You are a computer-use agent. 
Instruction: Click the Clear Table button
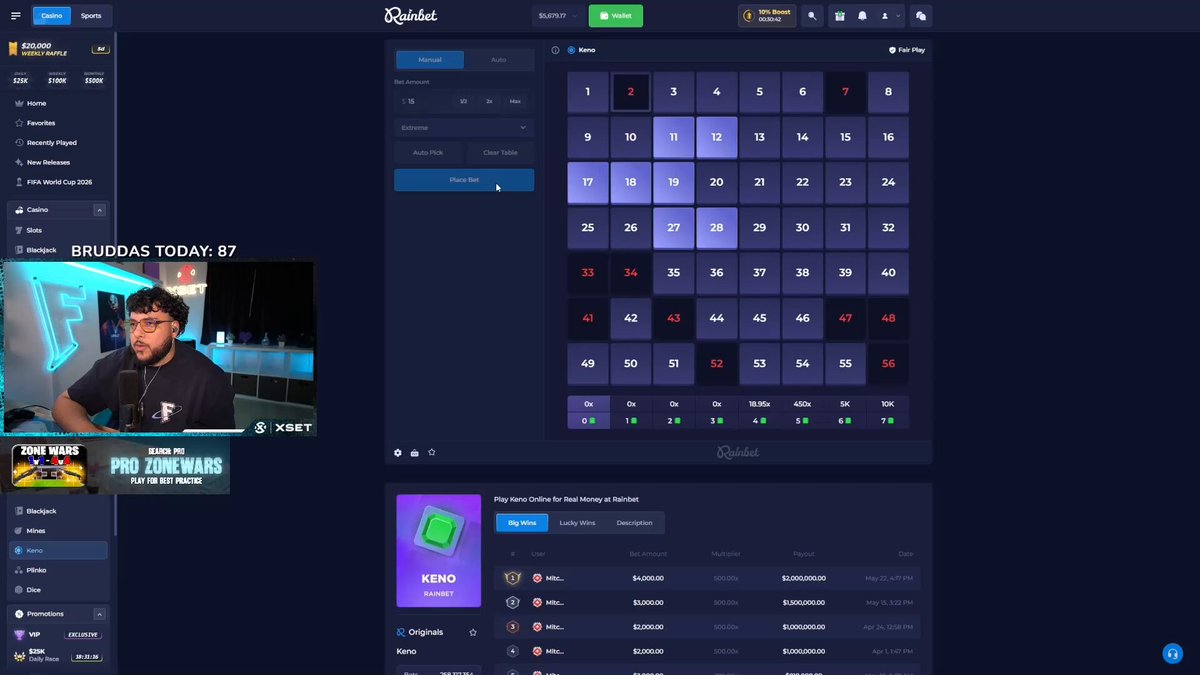500,153
